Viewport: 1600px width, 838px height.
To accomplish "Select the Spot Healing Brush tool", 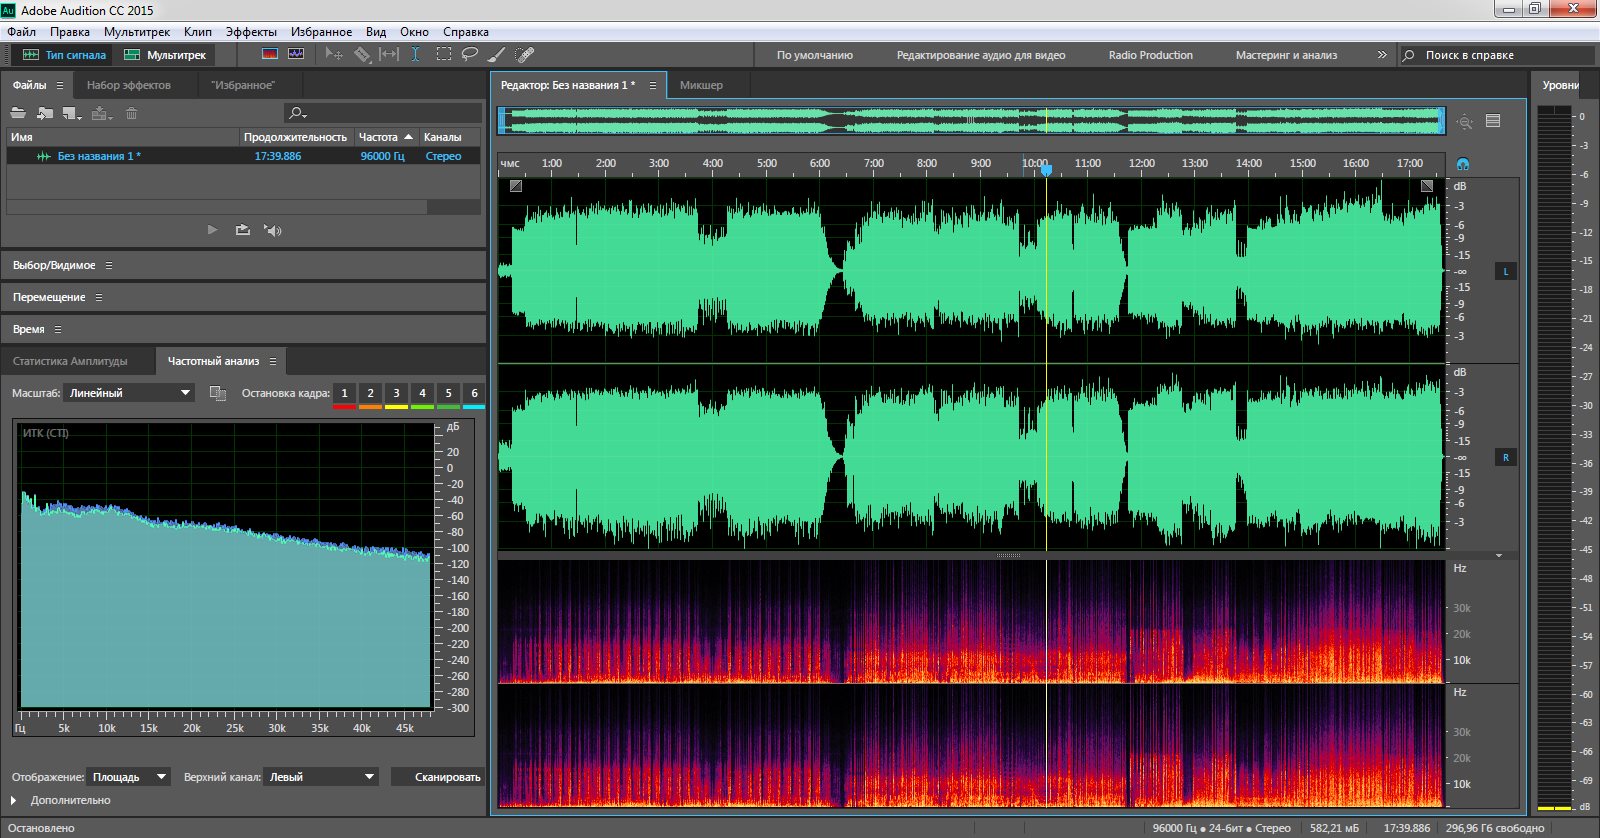I will [524, 55].
